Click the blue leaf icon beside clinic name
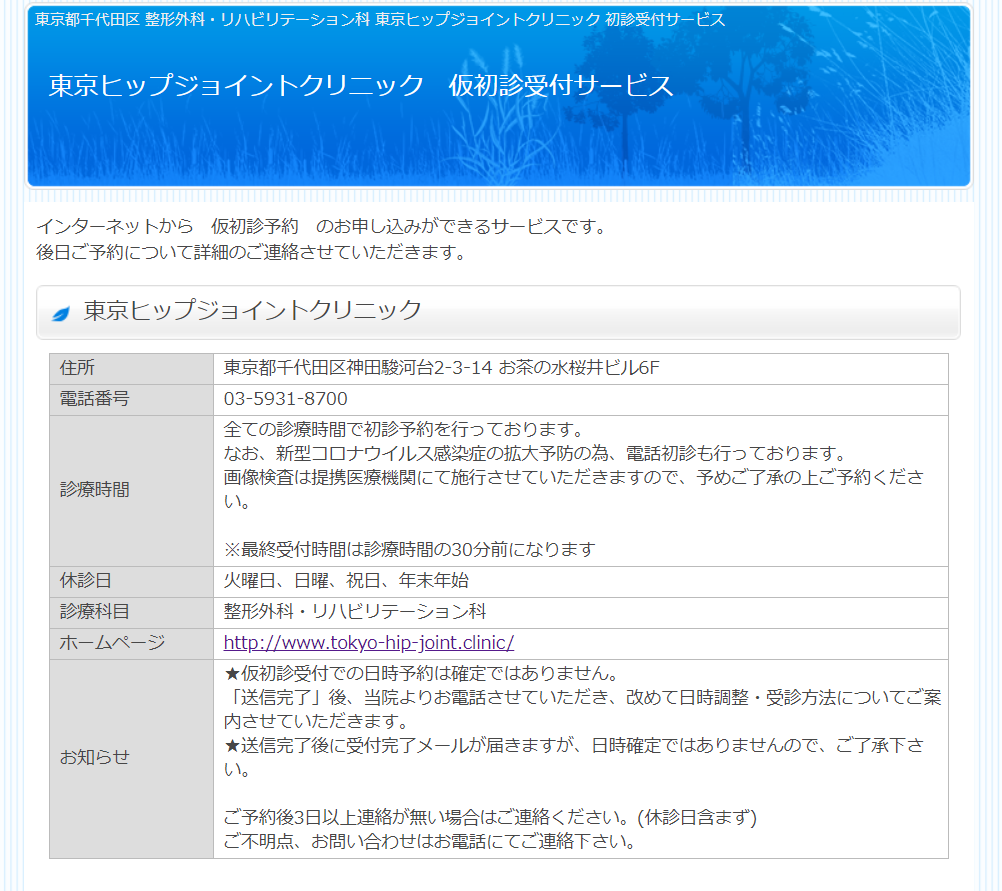This screenshot has width=1002, height=891. click(x=61, y=313)
